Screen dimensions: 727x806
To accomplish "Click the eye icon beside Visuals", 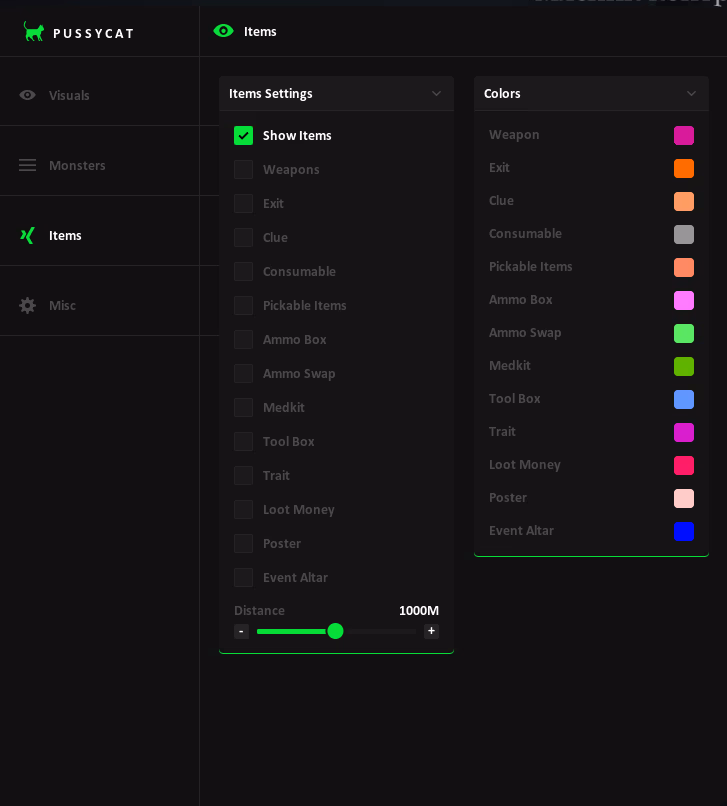I will pos(28,95).
